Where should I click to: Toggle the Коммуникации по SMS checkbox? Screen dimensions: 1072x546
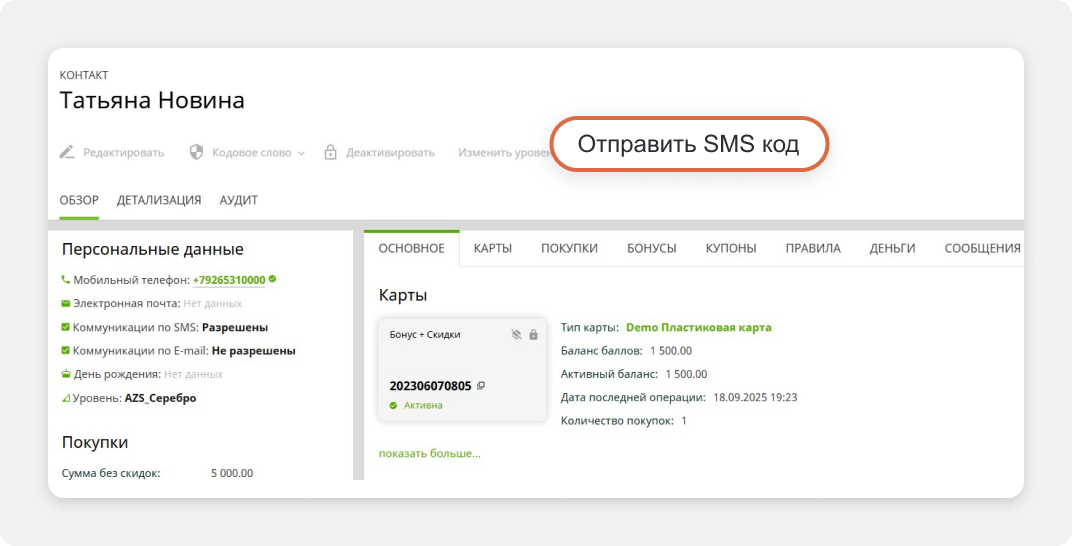click(66, 327)
